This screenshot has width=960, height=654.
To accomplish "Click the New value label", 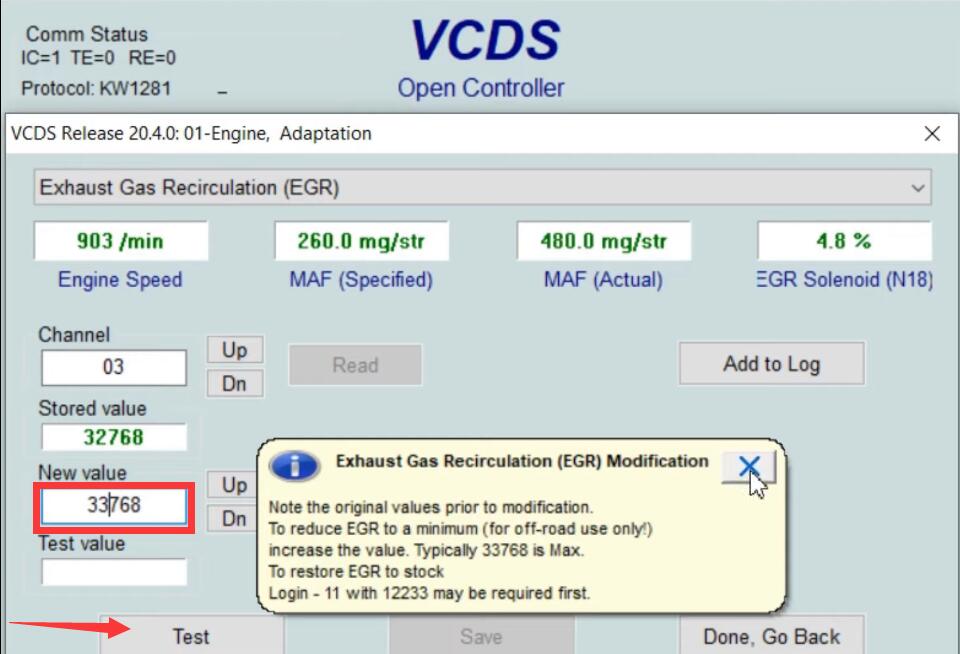I will [x=83, y=473].
